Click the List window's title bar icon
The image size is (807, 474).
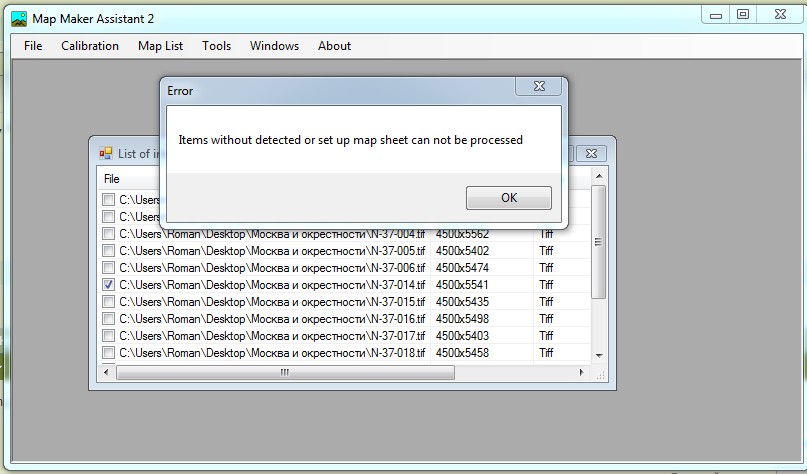coord(105,153)
